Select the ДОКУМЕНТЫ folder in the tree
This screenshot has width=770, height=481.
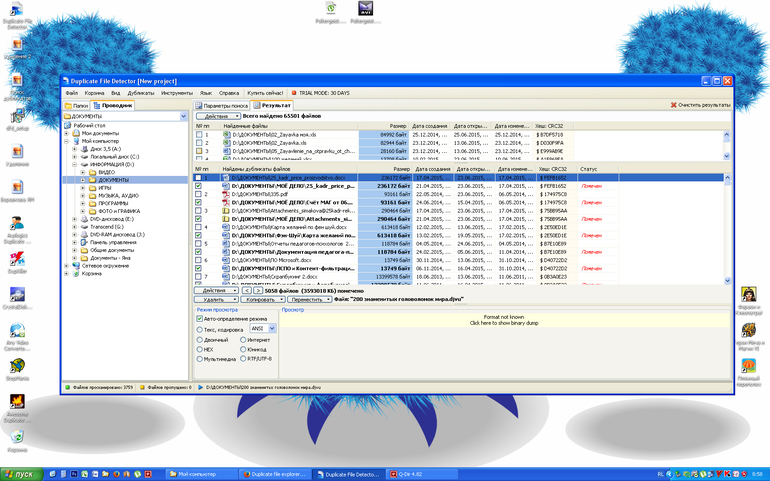(x=112, y=180)
